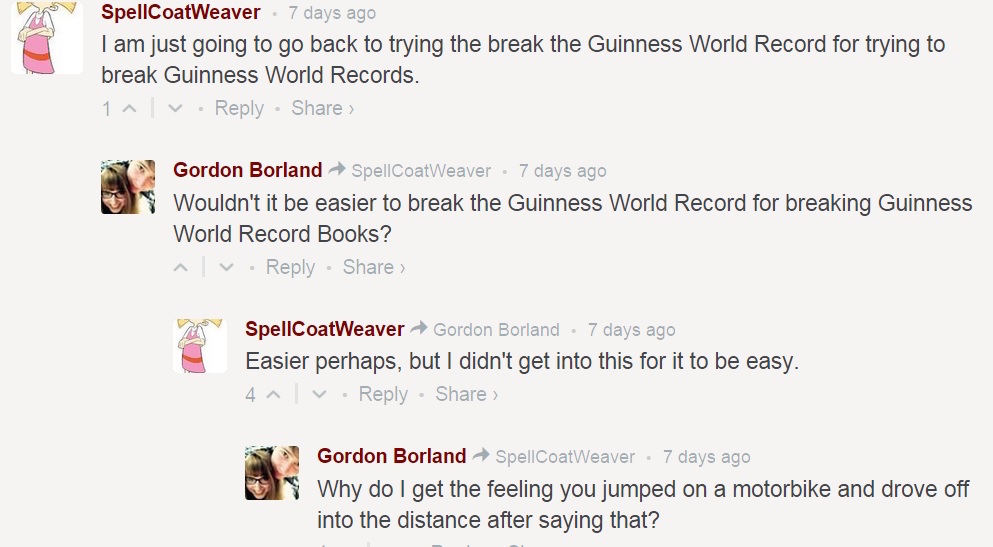Screen dimensions: 993x547
Task: Downvote Gordon Borland's 'Wouldn't it be easier' reply
Action: point(227,268)
